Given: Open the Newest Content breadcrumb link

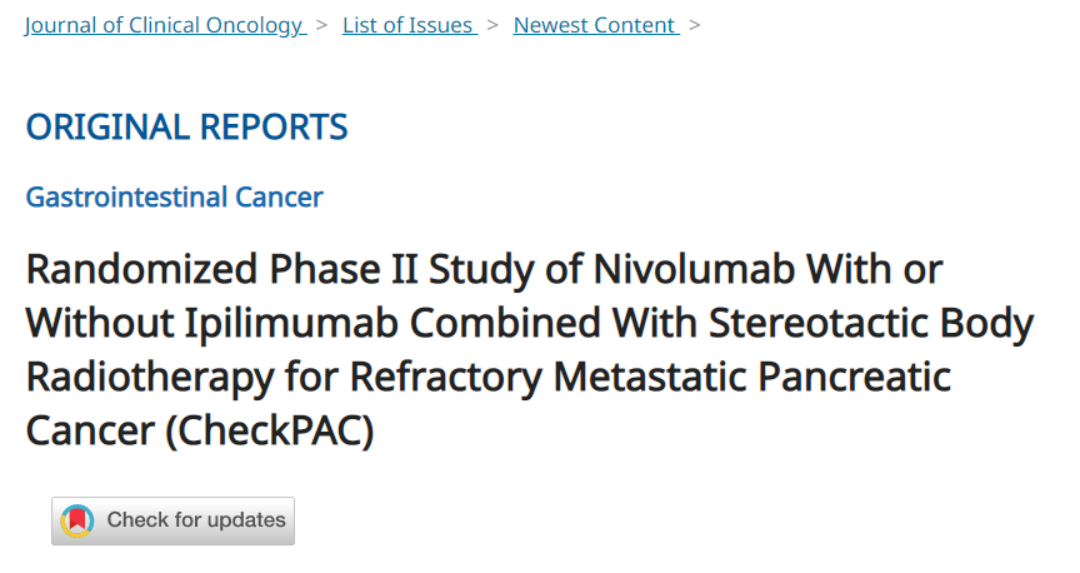Looking at the screenshot, I should click(x=595, y=25).
